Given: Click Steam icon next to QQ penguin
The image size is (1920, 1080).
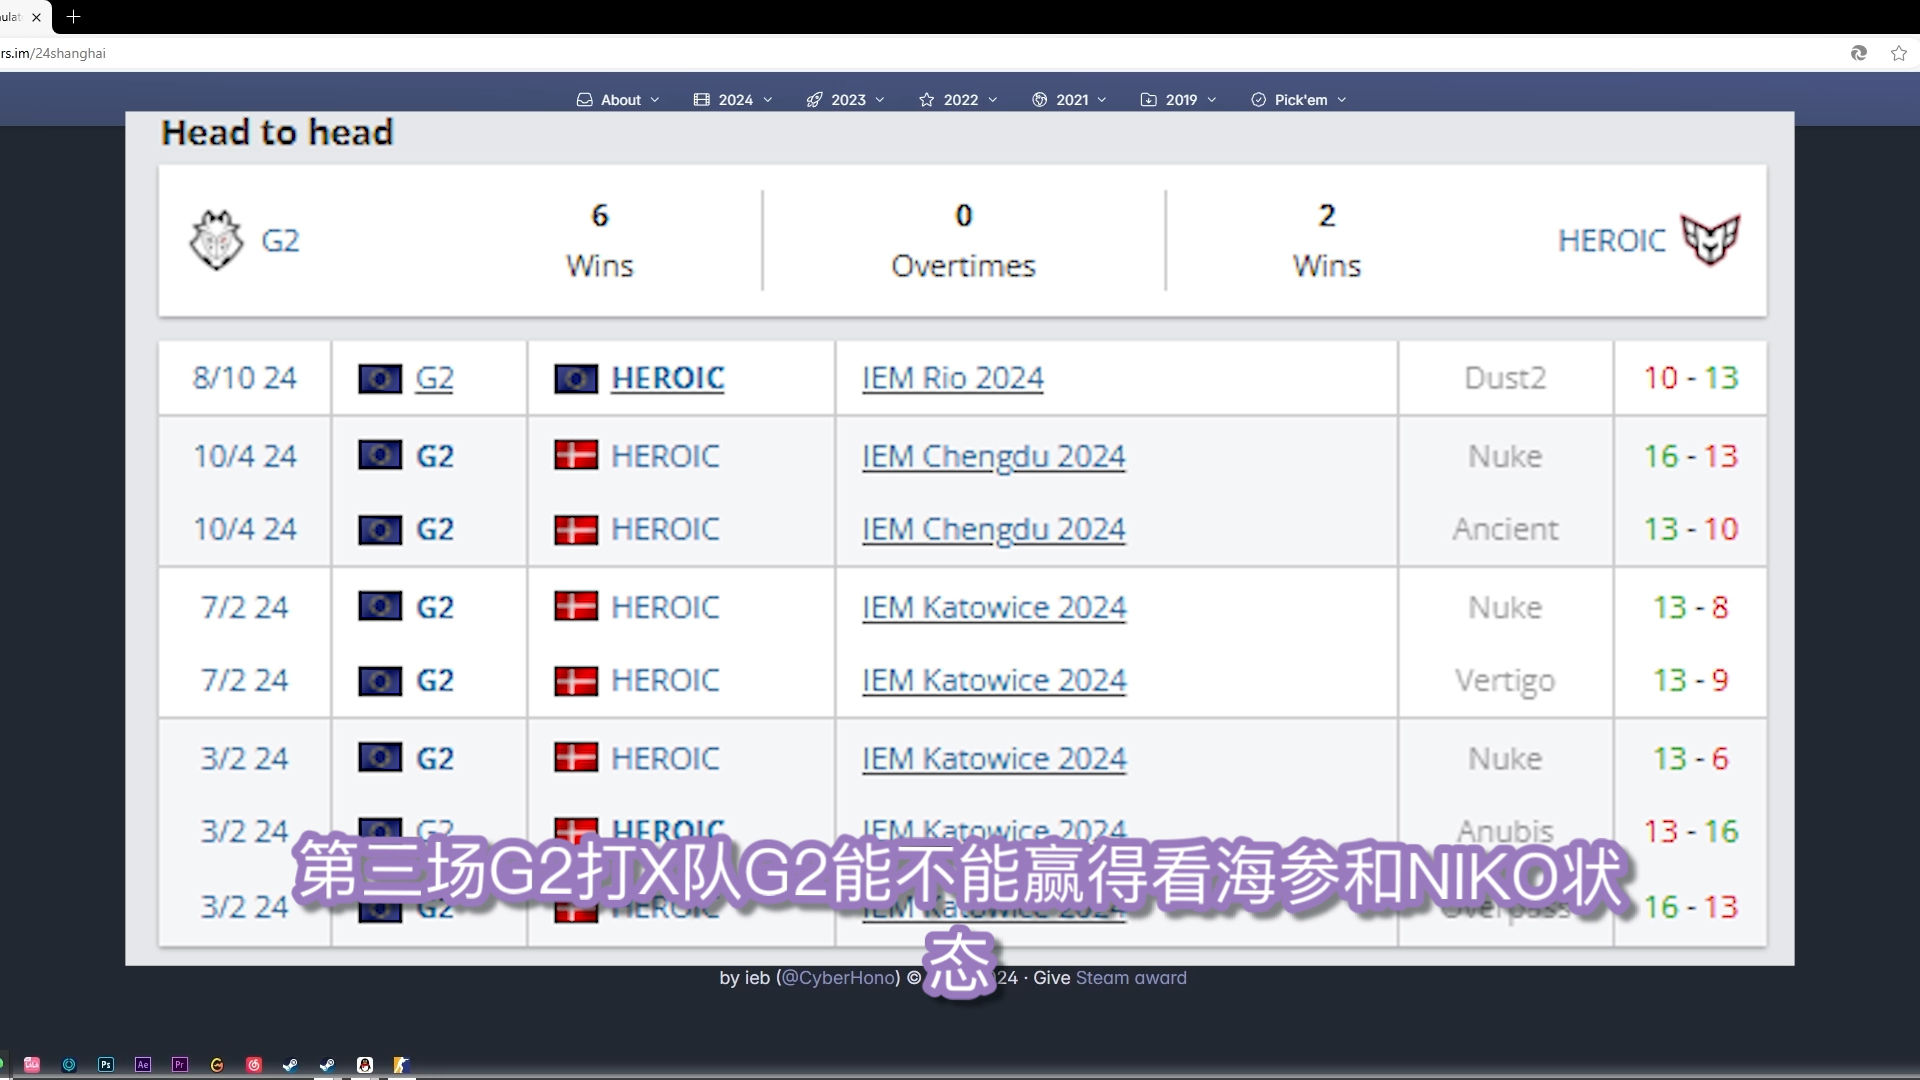Looking at the screenshot, I should [327, 1065].
